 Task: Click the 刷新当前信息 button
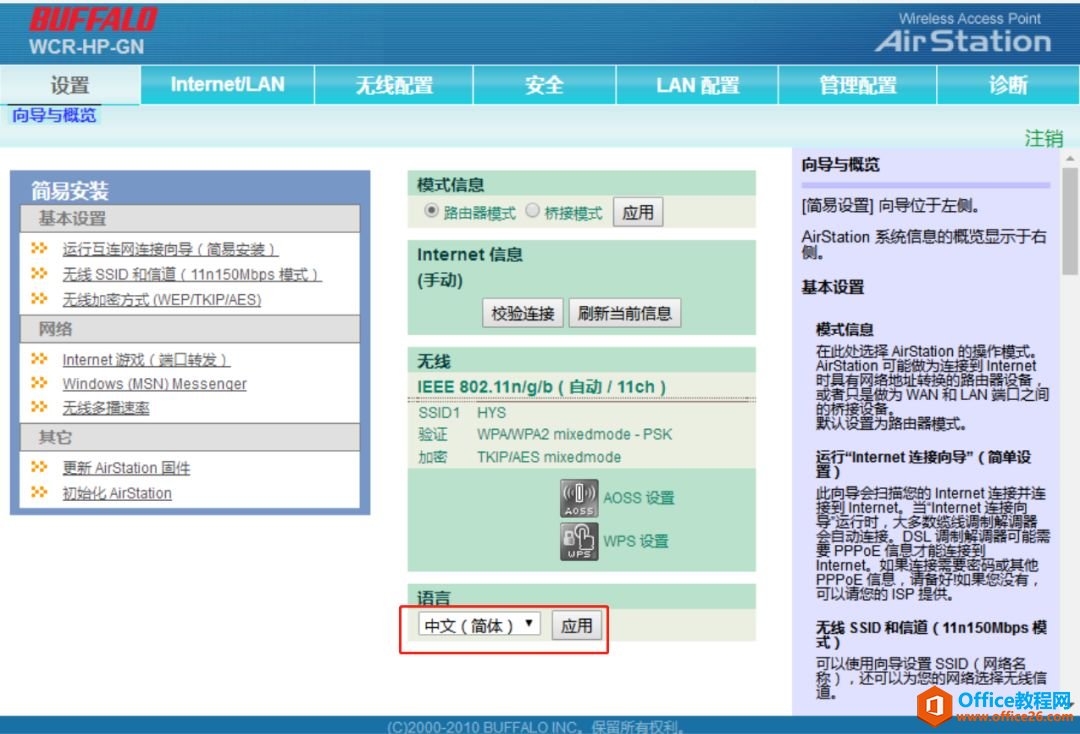pos(625,313)
